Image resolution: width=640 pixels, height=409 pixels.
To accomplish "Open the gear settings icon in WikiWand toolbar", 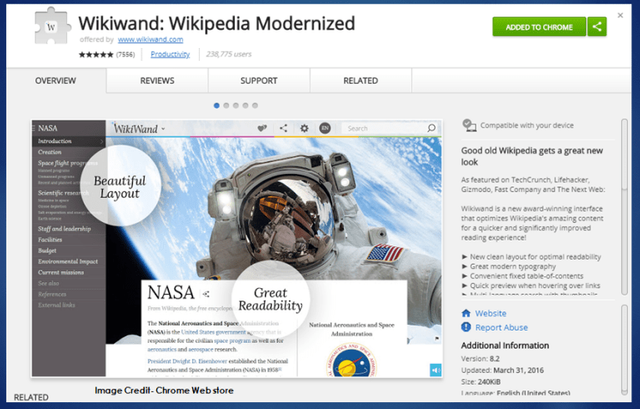I will coord(304,128).
